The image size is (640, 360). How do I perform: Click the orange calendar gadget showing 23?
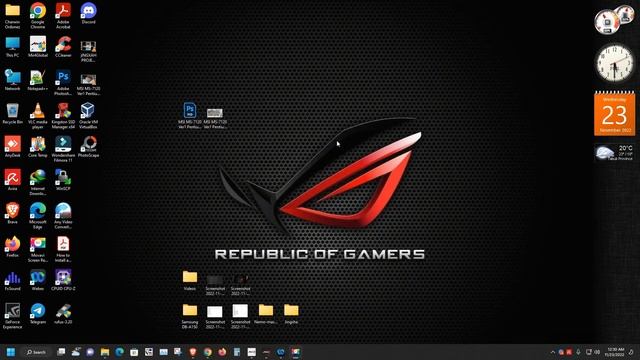615,113
